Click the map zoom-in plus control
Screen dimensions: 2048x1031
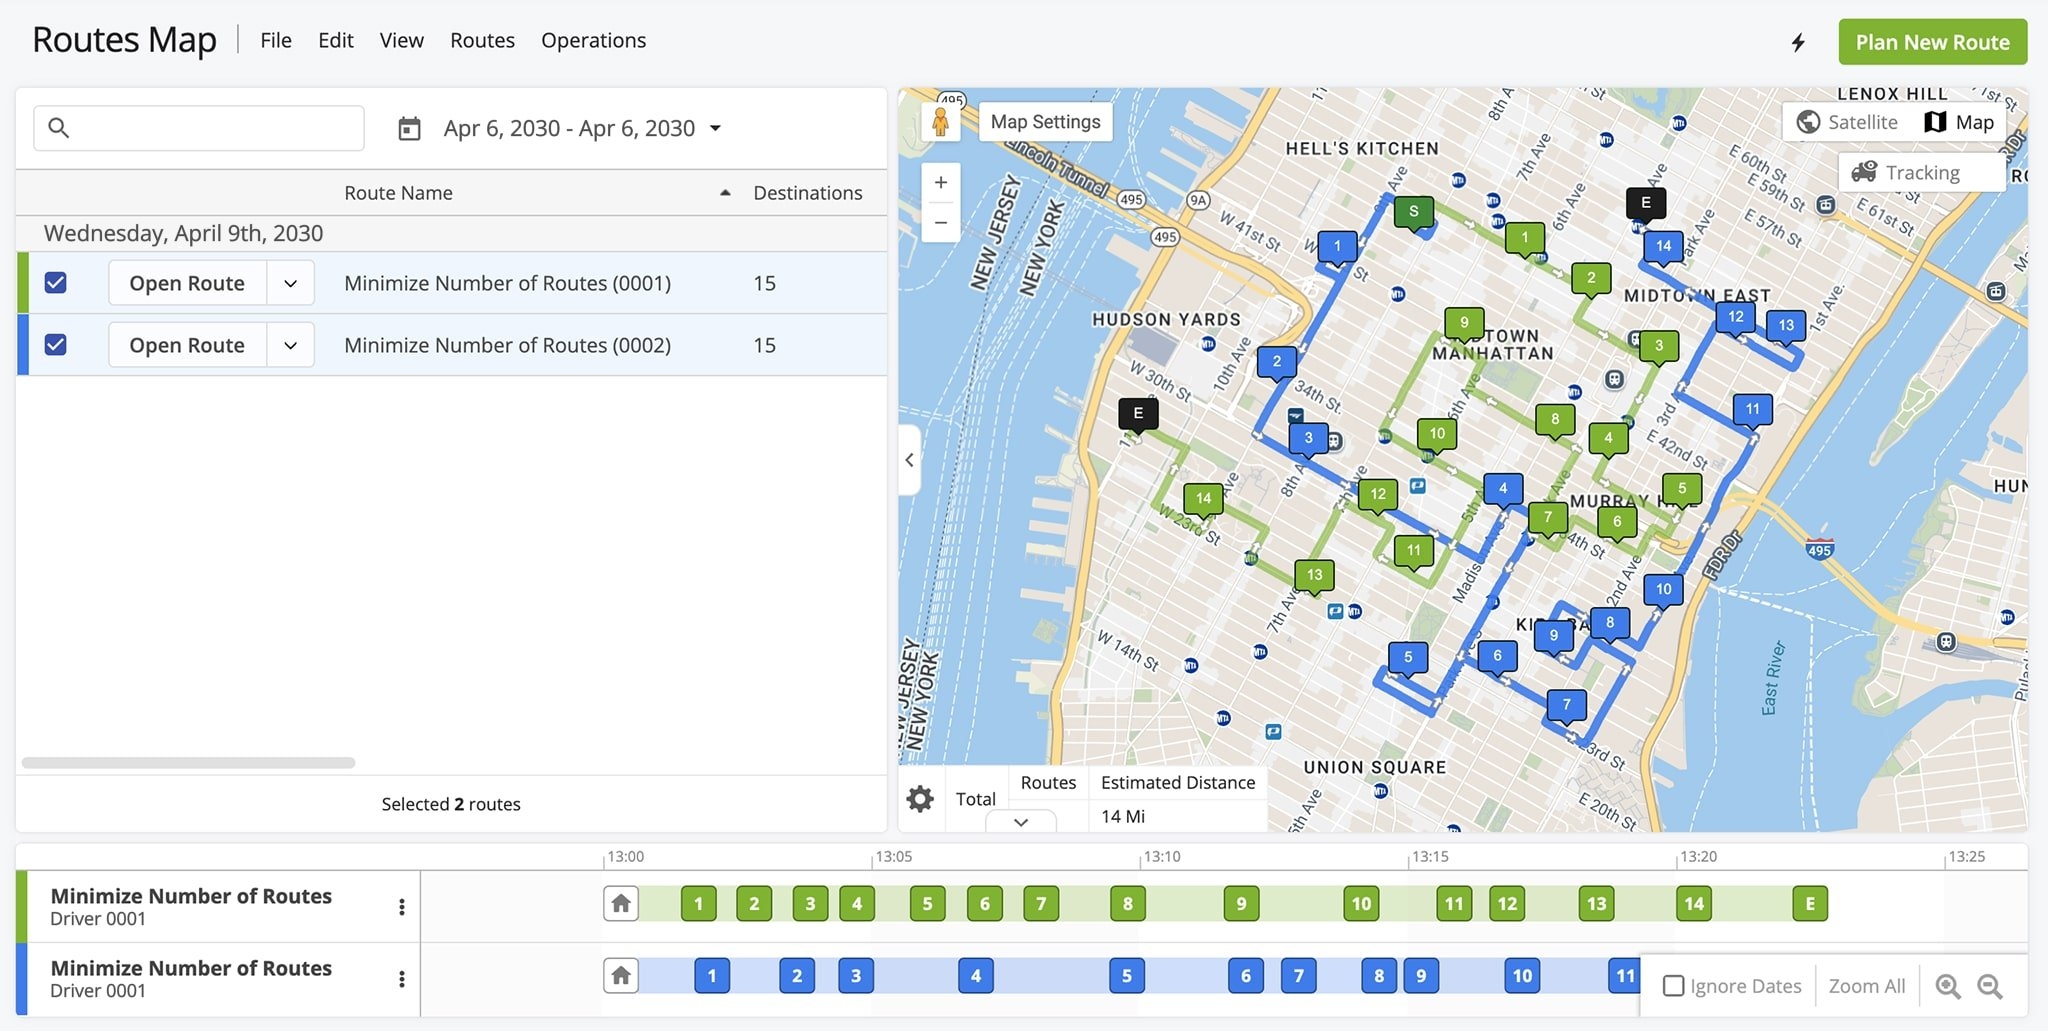940,182
